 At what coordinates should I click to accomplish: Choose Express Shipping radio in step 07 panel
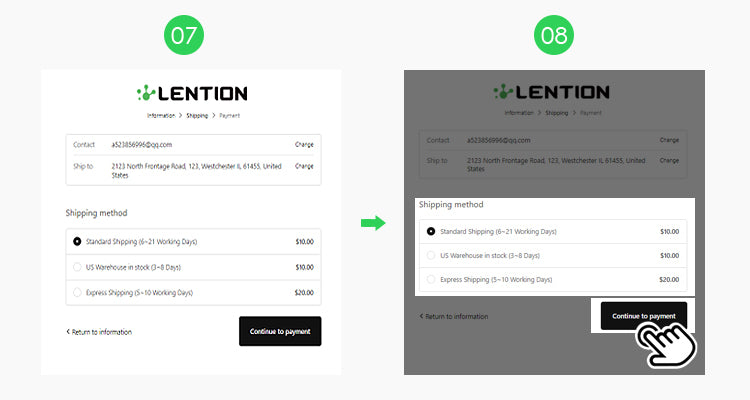[x=77, y=292]
